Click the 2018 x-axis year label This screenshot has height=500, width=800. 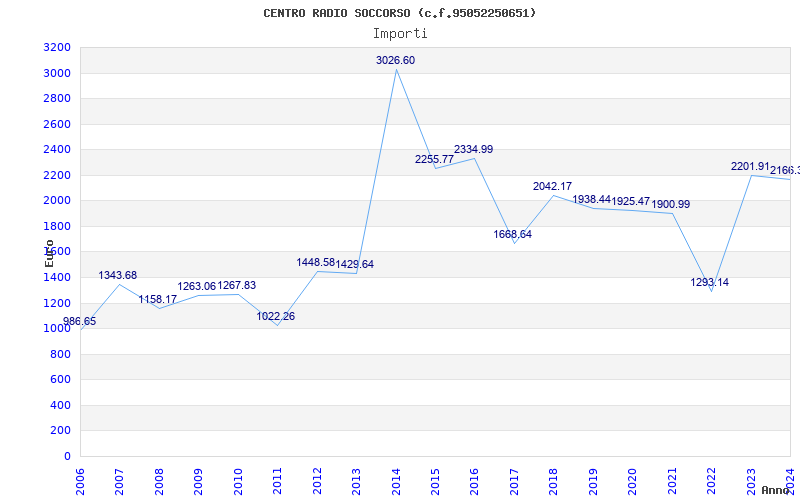coord(554,482)
